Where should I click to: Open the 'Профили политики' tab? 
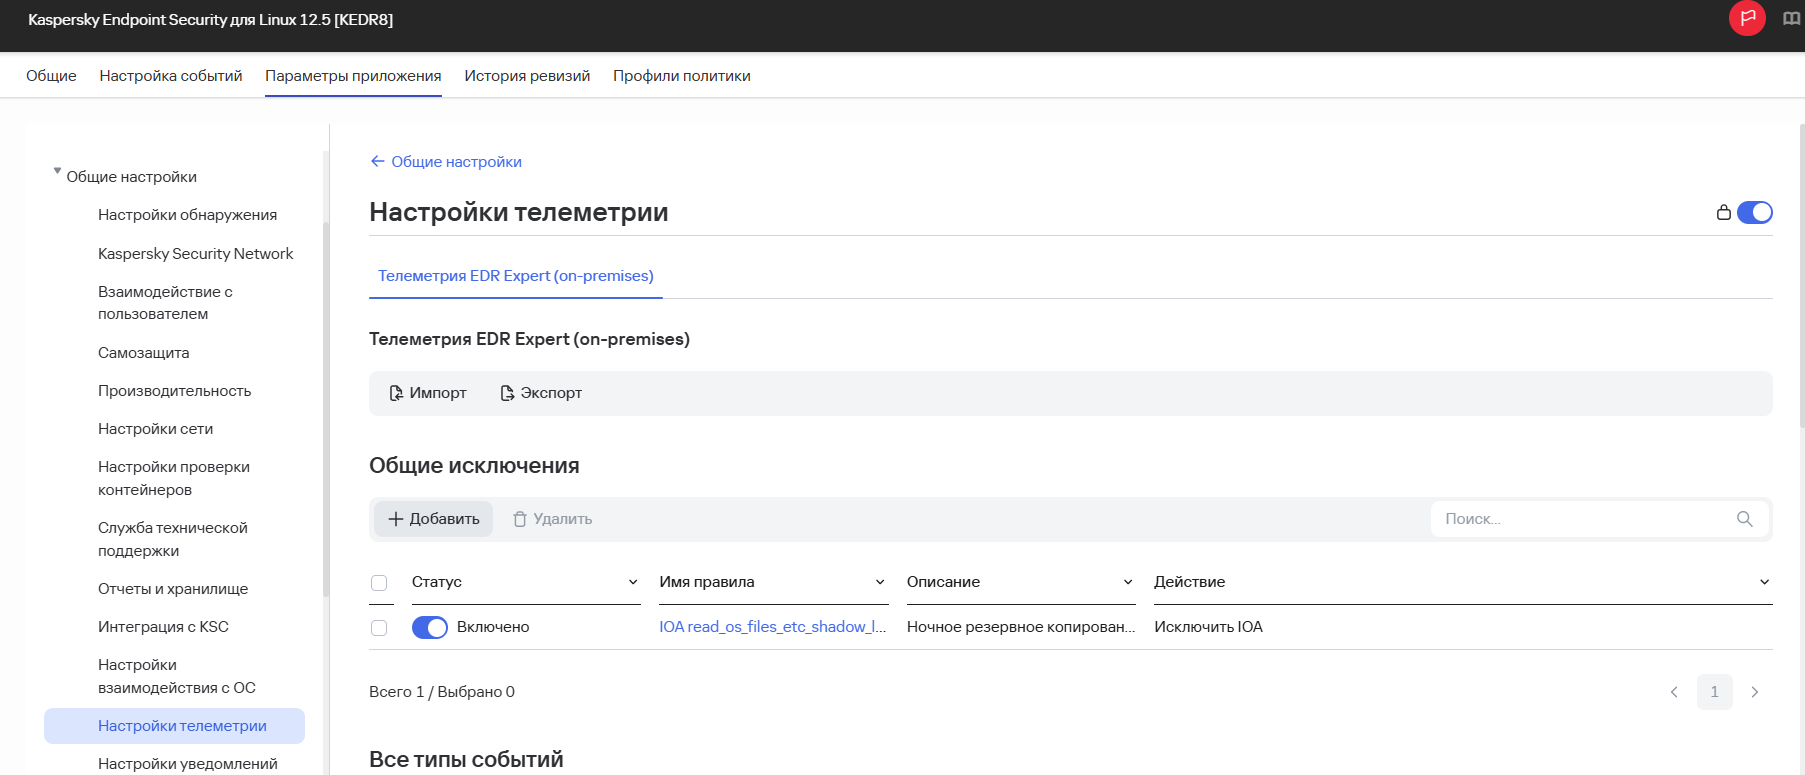[x=682, y=76]
